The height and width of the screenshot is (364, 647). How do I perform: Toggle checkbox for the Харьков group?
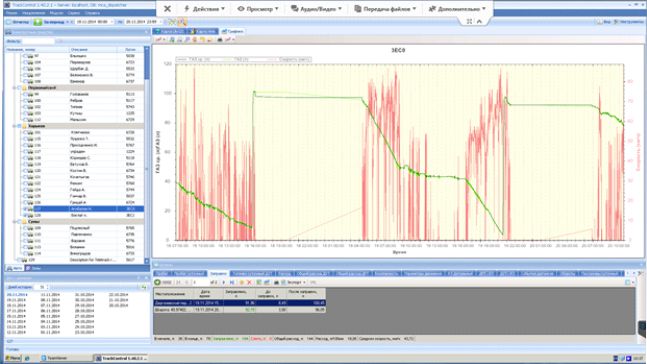[x=19, y=126]
